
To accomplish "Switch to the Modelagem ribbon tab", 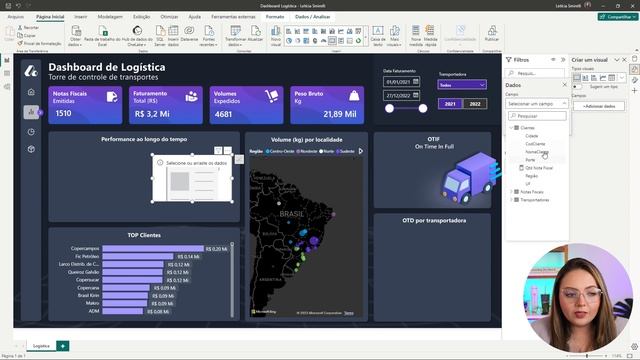I will pos(110,17).
